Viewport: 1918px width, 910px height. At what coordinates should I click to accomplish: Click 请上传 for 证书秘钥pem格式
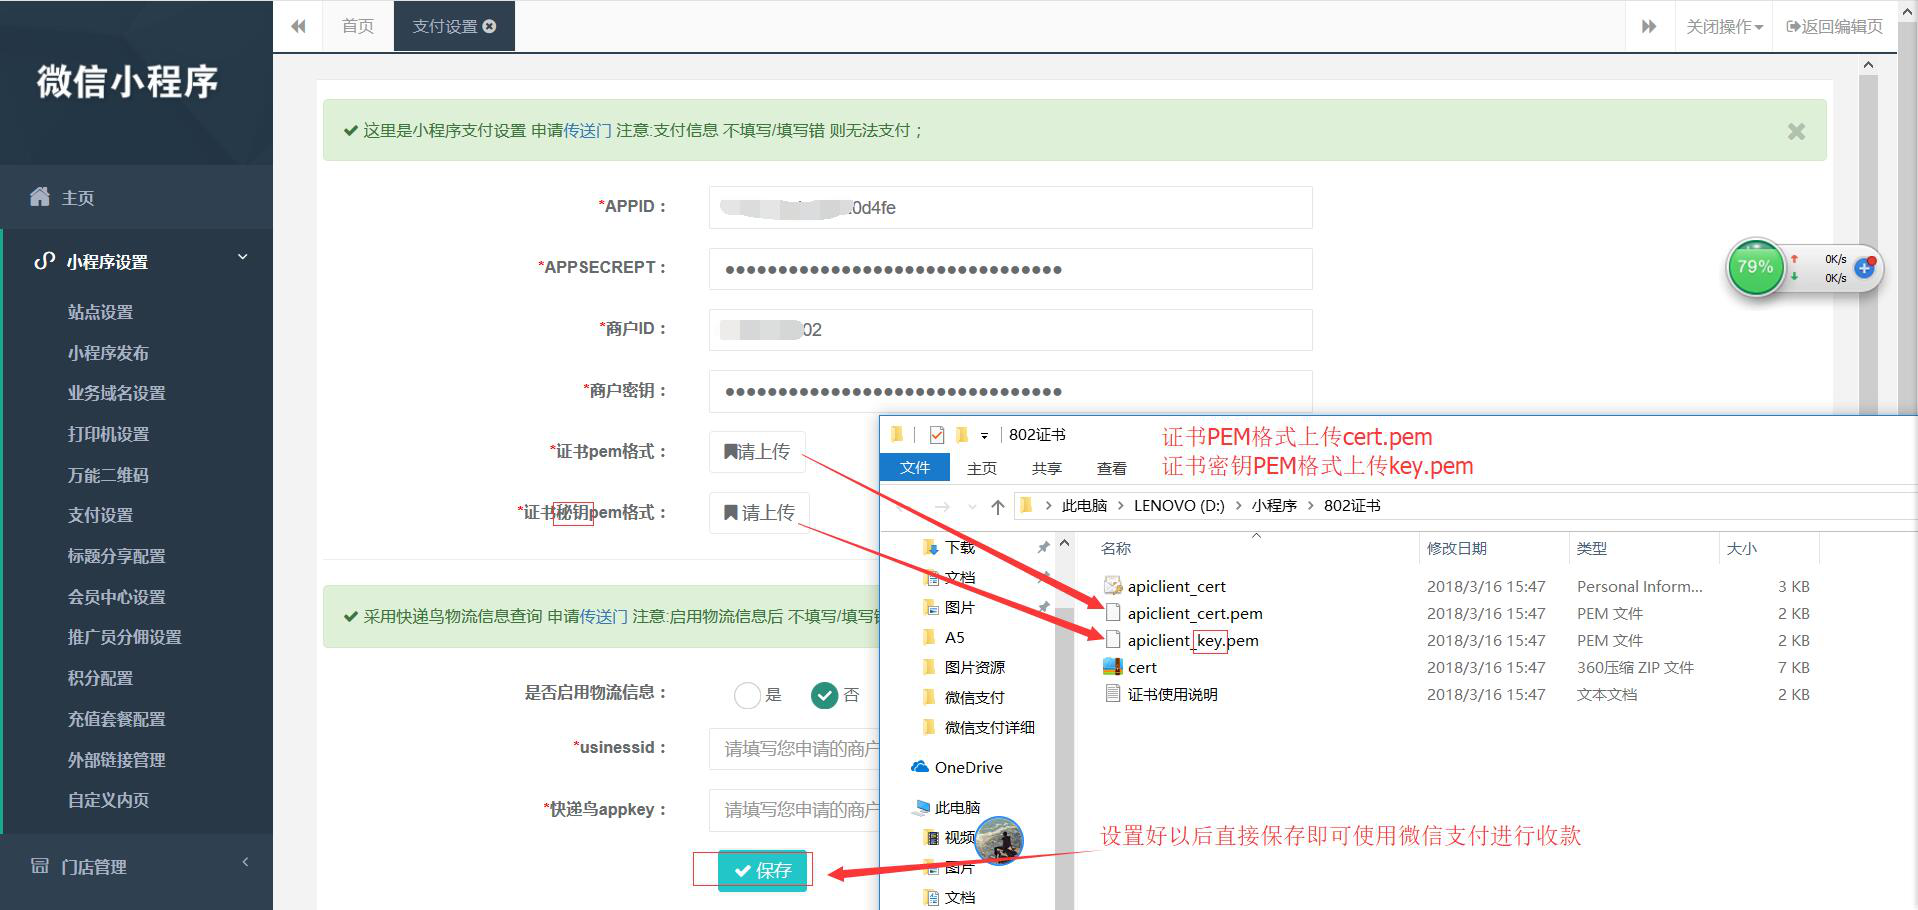coord(759,513)
